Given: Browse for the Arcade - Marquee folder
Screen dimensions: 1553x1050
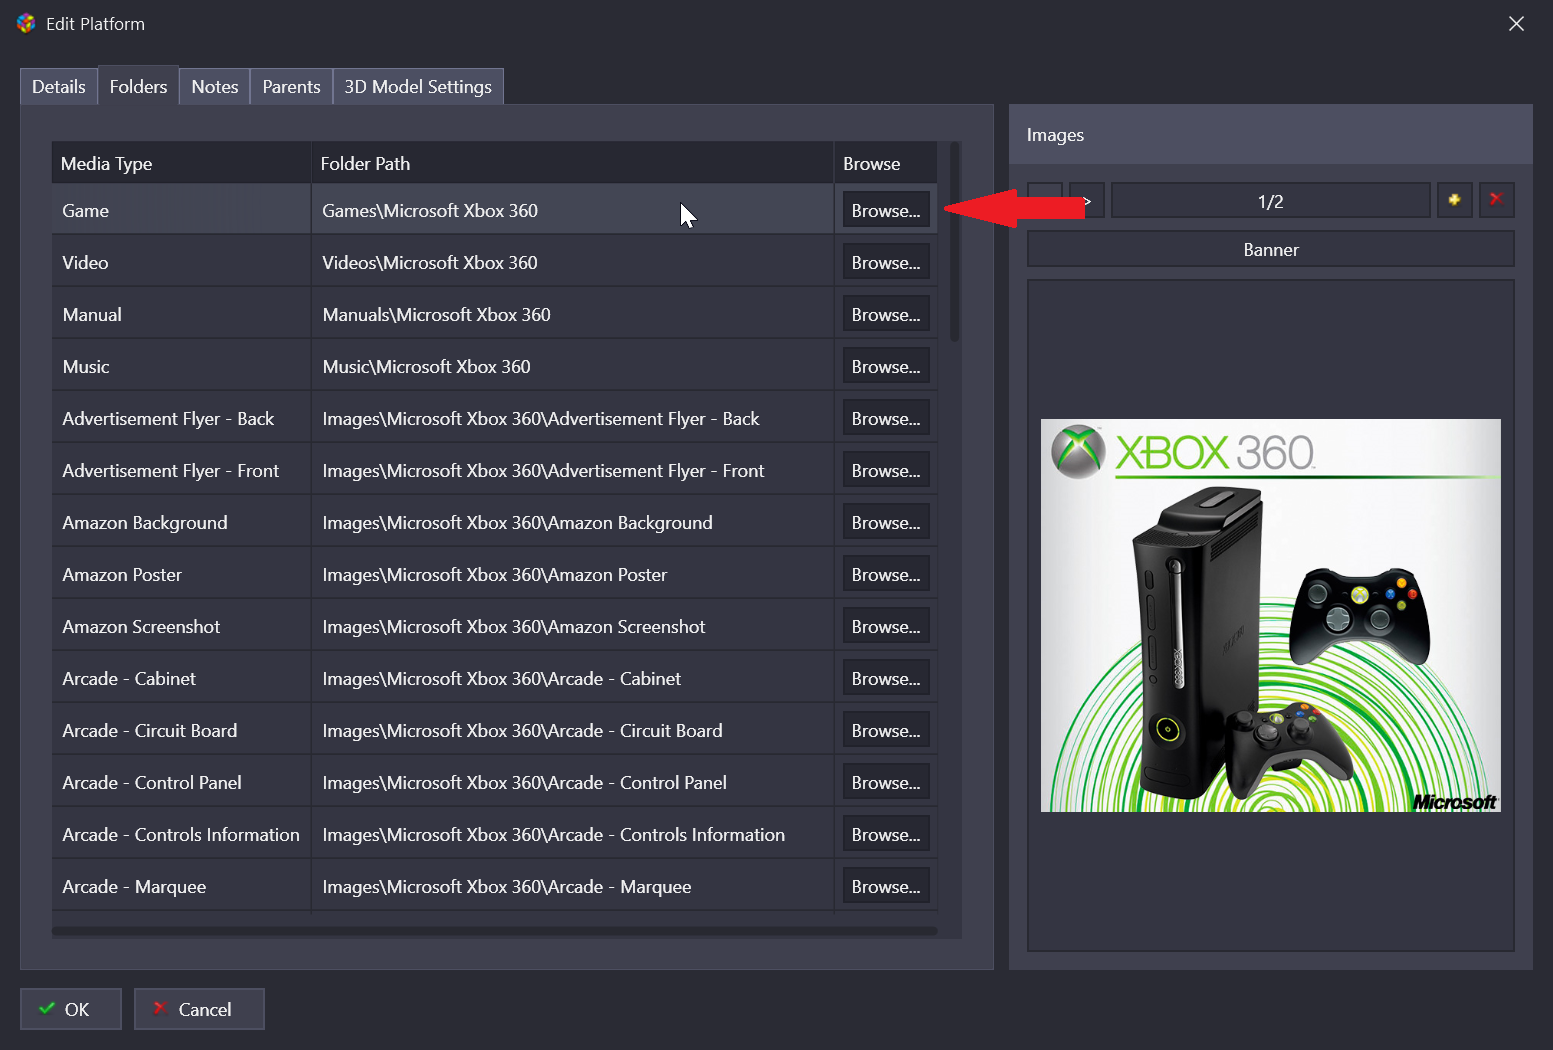Looking at the screenshot, I should [886, 886].
